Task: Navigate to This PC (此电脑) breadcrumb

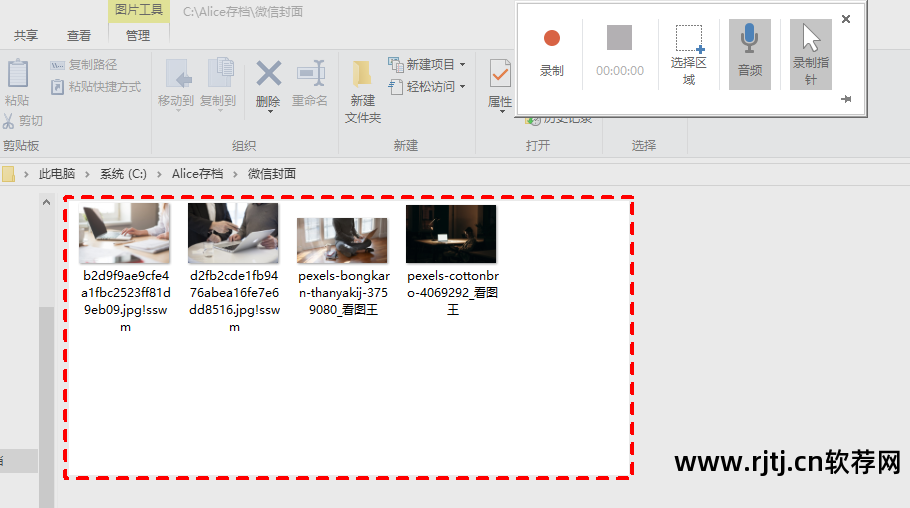Action: point(57,174)
